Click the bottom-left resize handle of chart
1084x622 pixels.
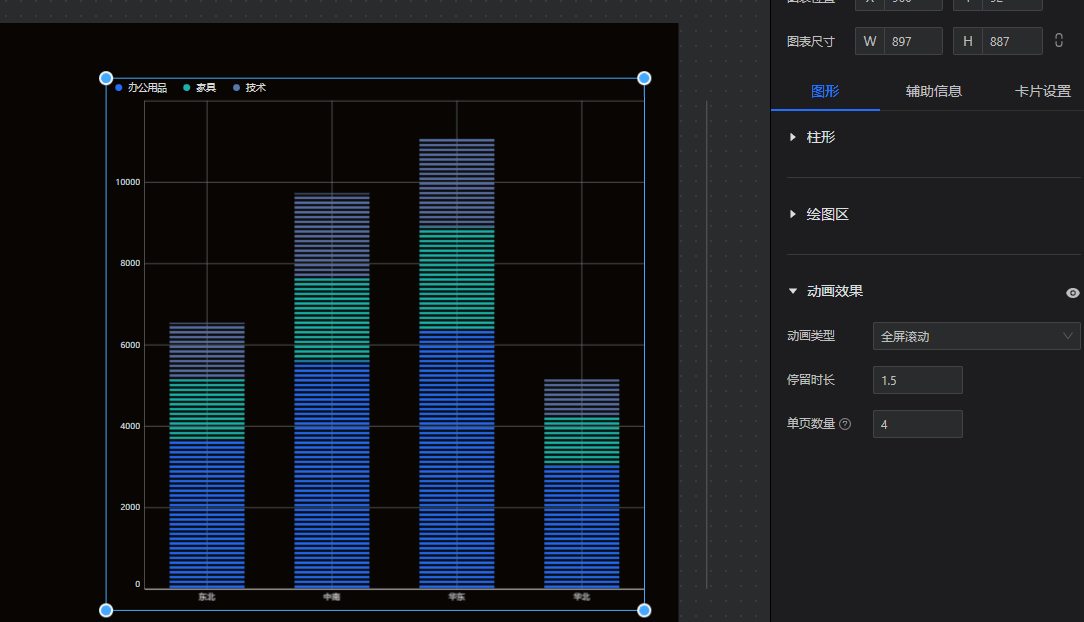pyautogui.click(x=106, y=610)
